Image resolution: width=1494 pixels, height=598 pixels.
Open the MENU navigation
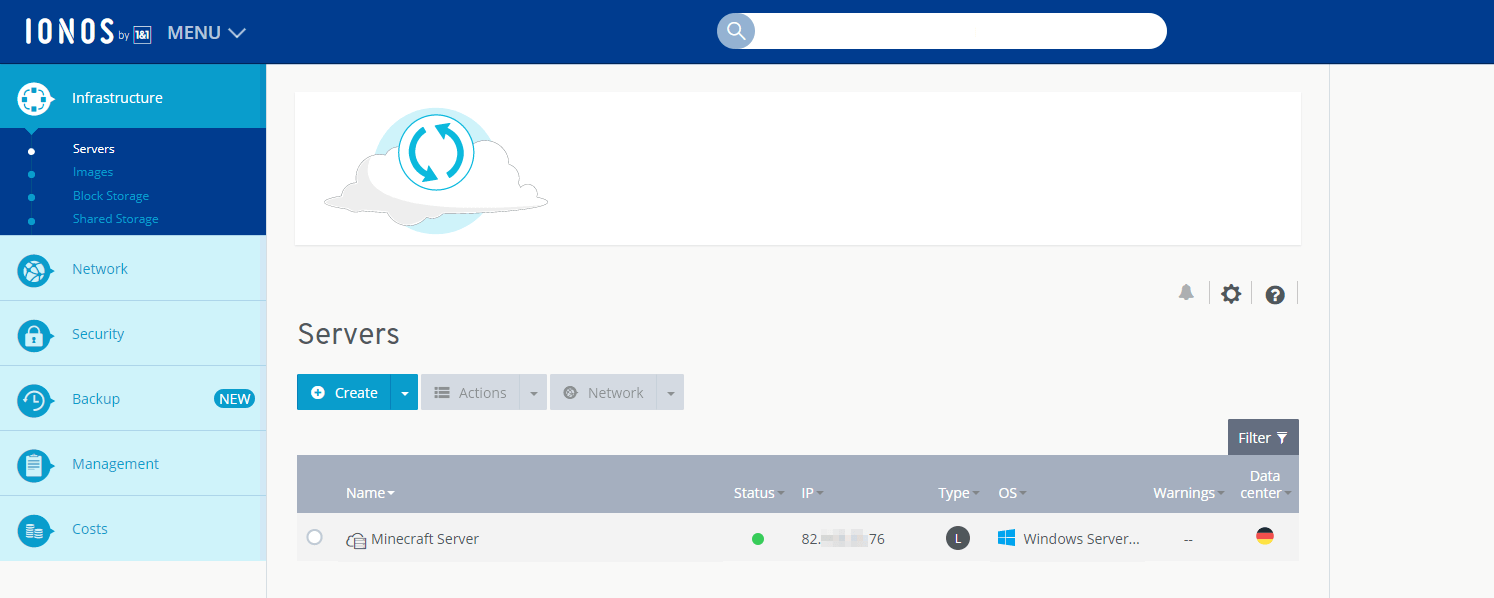pos(205,31)
